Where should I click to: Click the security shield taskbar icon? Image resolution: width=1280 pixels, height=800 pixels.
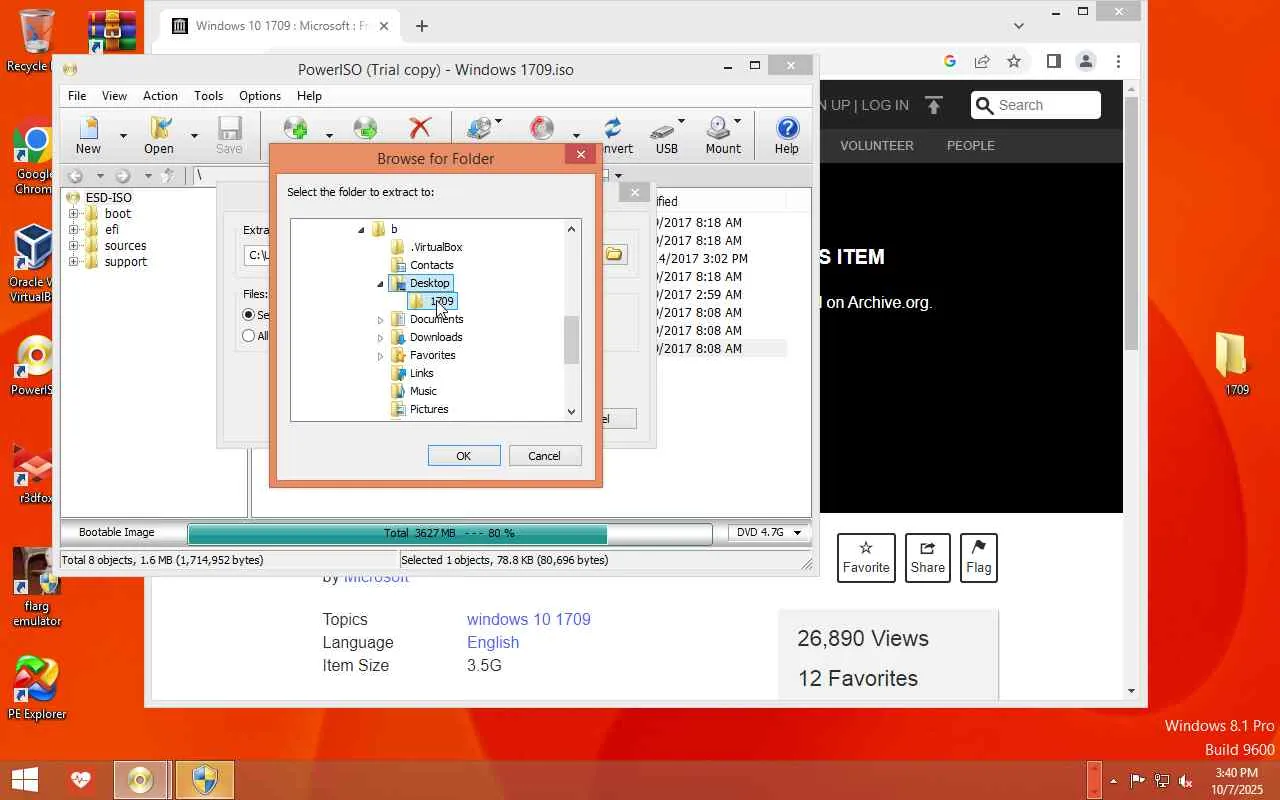pyautogui.click(x=204, y=780)
